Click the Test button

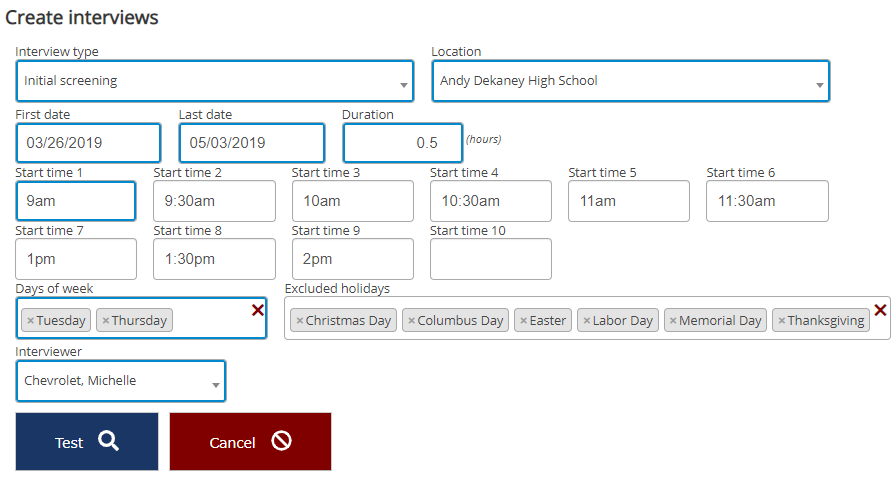tap(87, 442)
